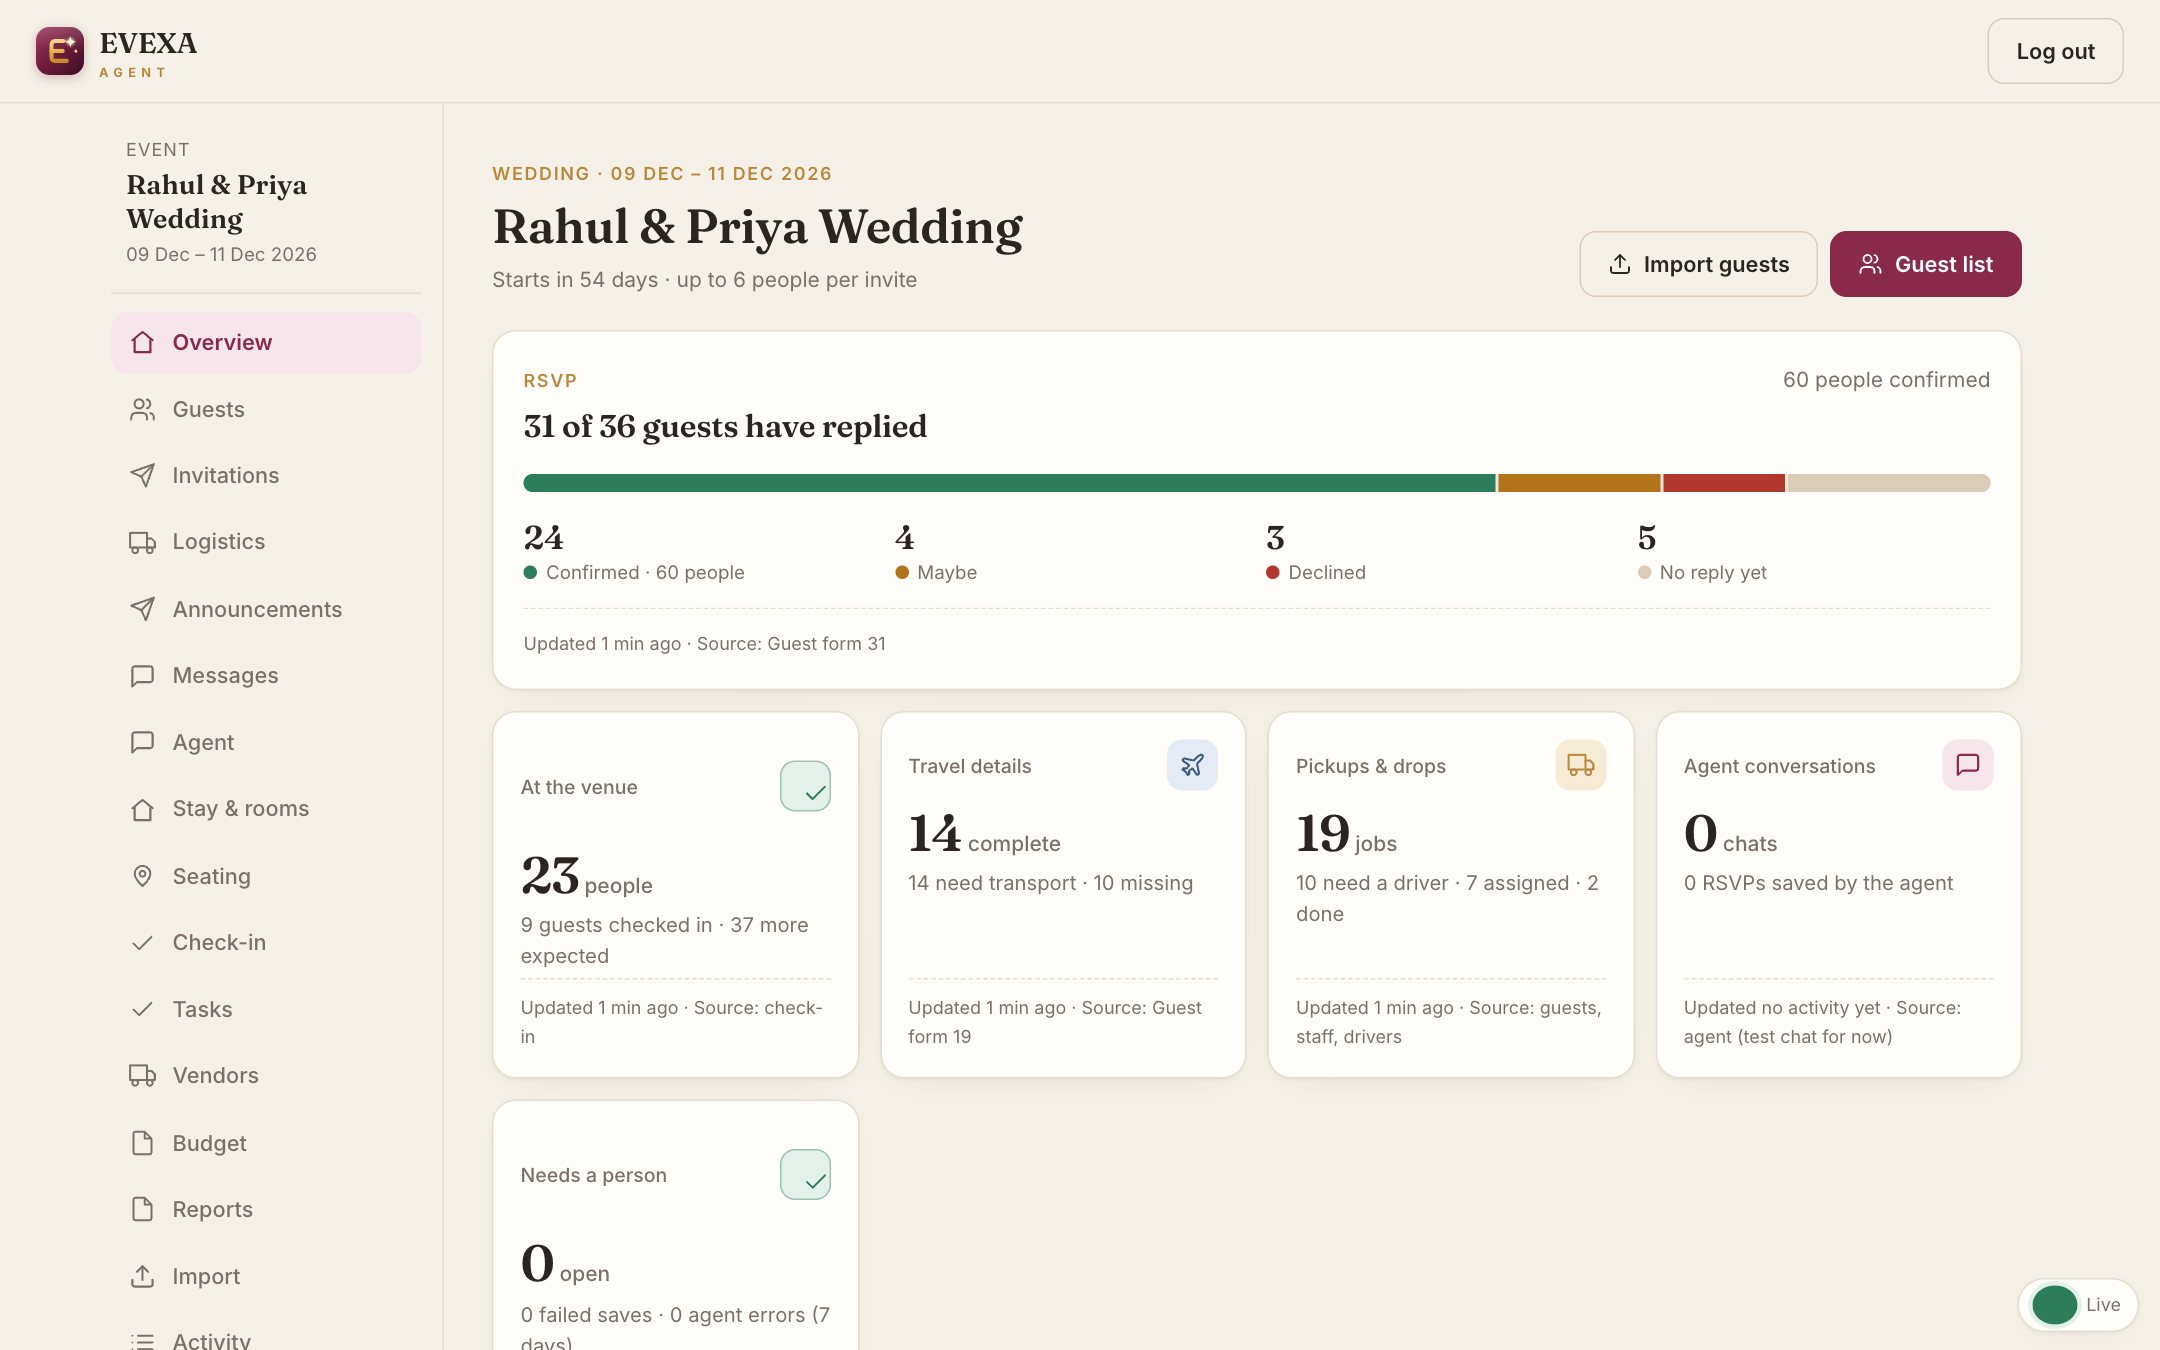Click the chat icon on Agent conversations card
The height and width of the screenshot is (1350, 2160).
pyautogui.click(x=1967, y=765)
